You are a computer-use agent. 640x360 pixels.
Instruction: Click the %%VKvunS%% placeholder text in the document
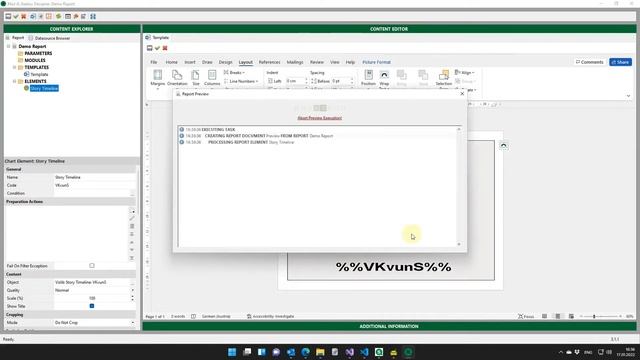coord(393,267)
